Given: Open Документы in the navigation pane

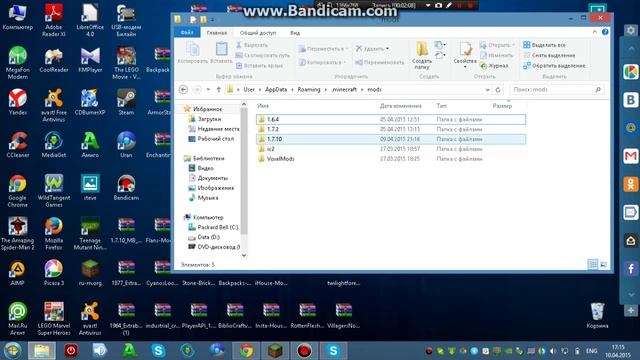Looking at the screenshot, I should tap(208, 178).
